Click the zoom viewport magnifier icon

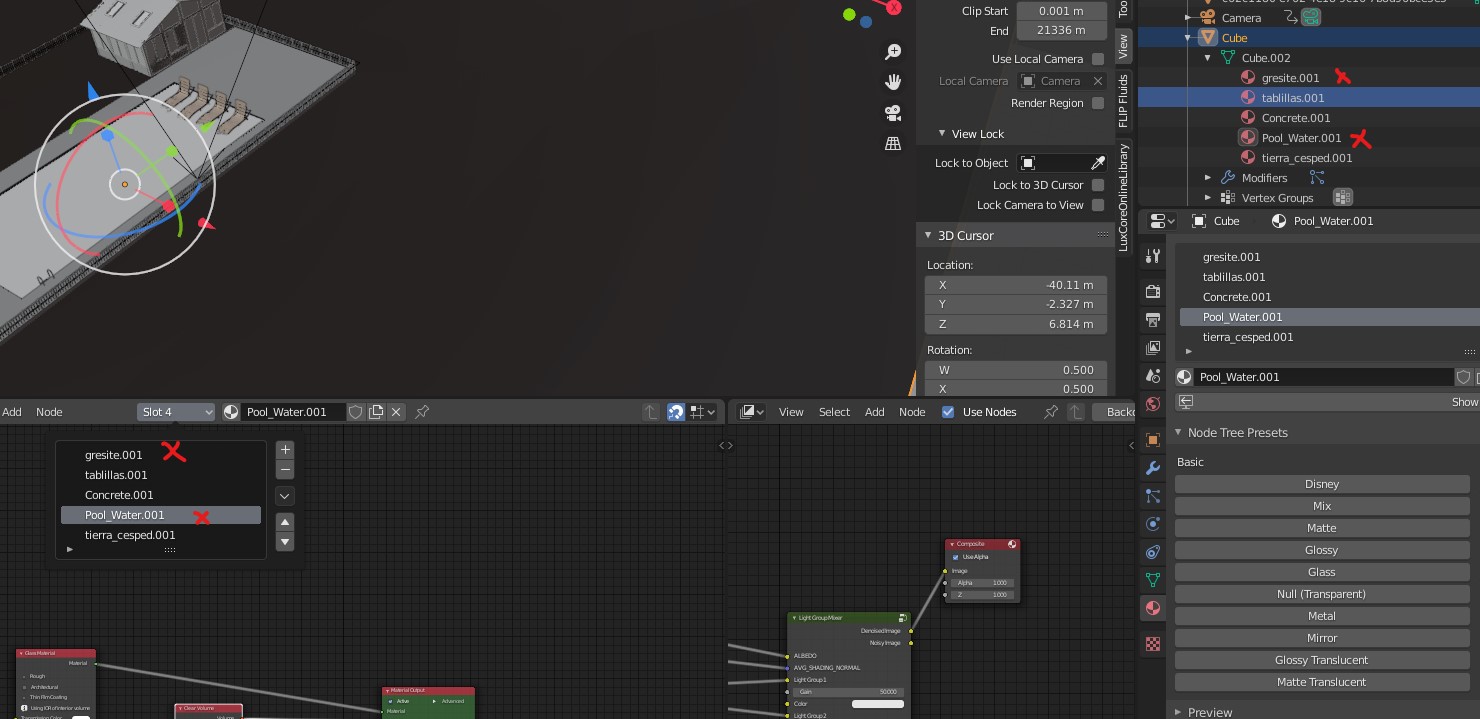893,52
